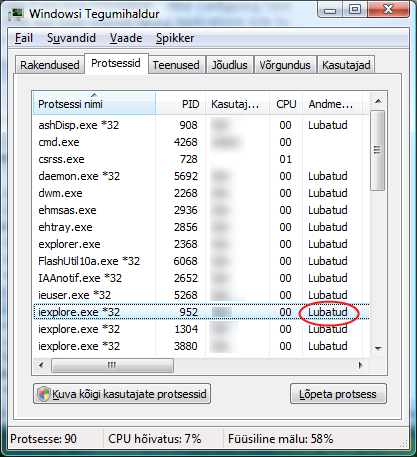This screenshot has width=417, height=457.
Task: Click the horizontal scrollbar left arrow
Action: tap(41, 365)
